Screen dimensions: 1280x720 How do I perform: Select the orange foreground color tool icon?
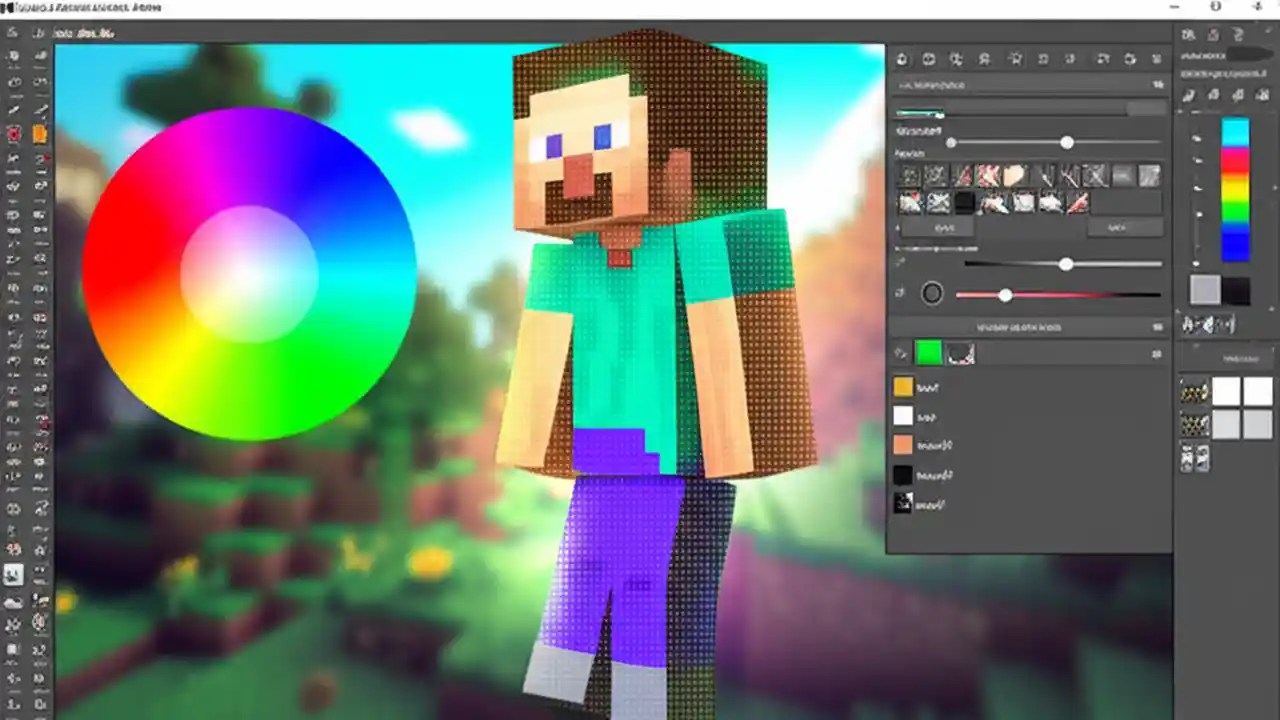[x=40, y=133]
